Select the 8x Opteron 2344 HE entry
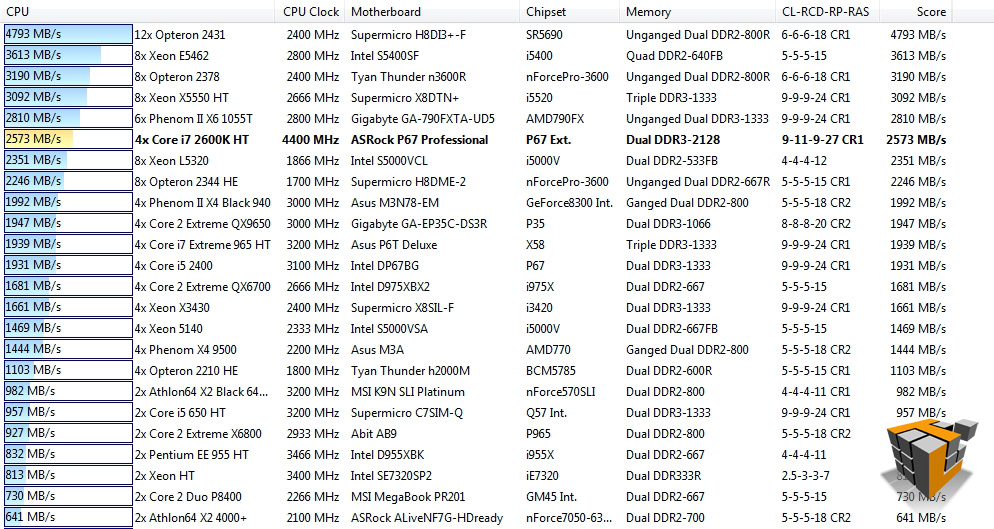This screenshot has width=994, height=529. pos(186,181)
